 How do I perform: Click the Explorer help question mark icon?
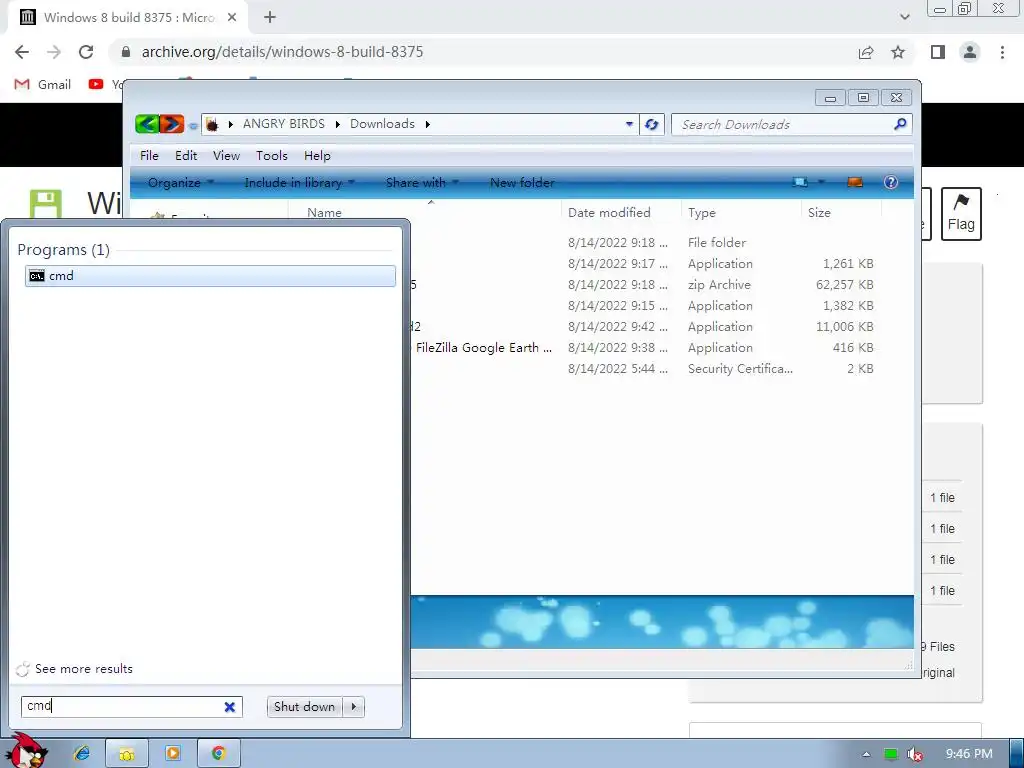tap(891, 182)
